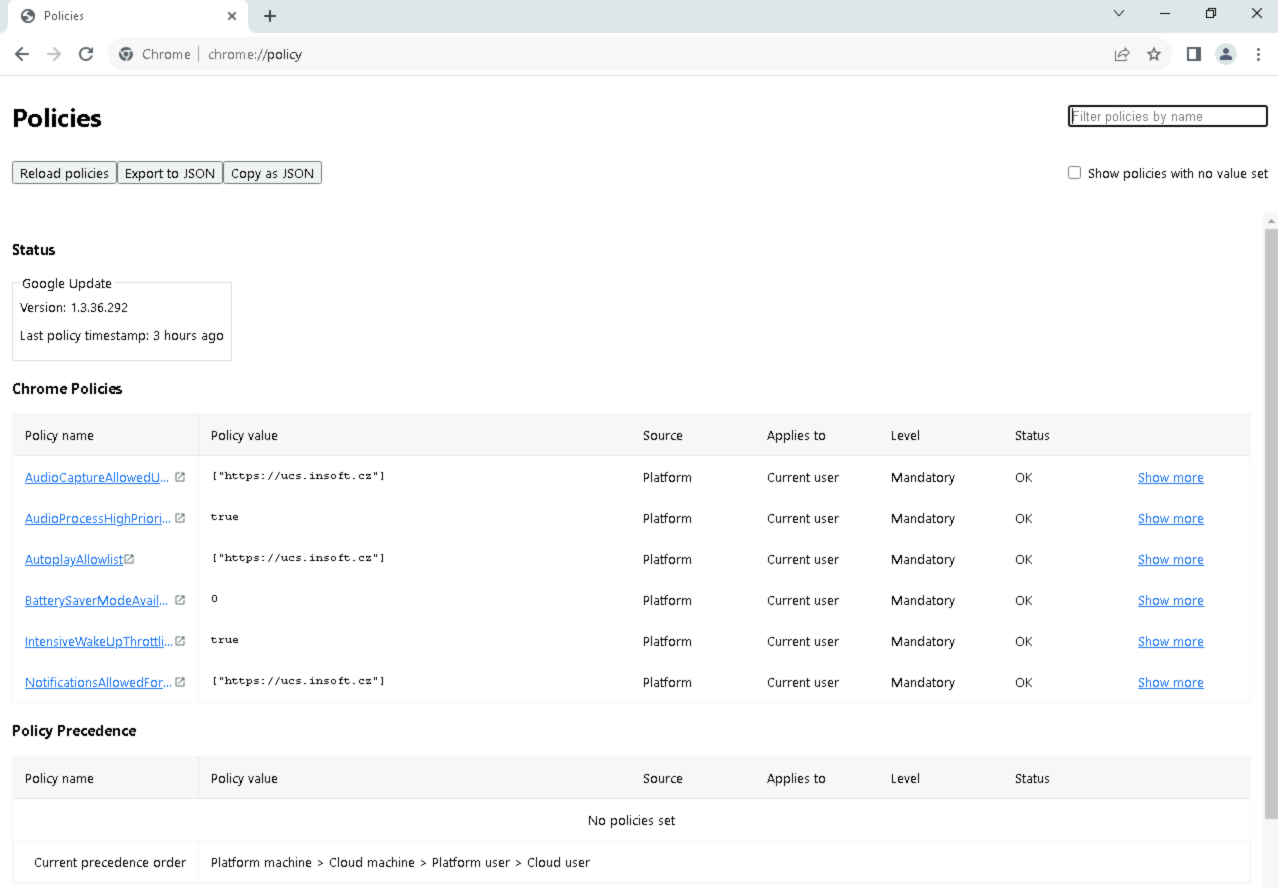This screenshot has width=1278, height=888.
Task: Click the Current precedence order label
Action: point(110,863)
